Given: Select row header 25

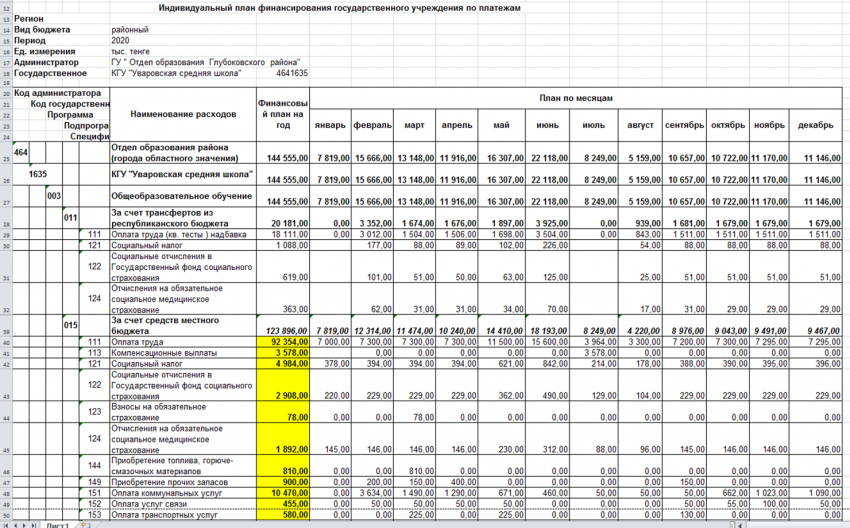Looking at the screenshot, I should [7, 153].
